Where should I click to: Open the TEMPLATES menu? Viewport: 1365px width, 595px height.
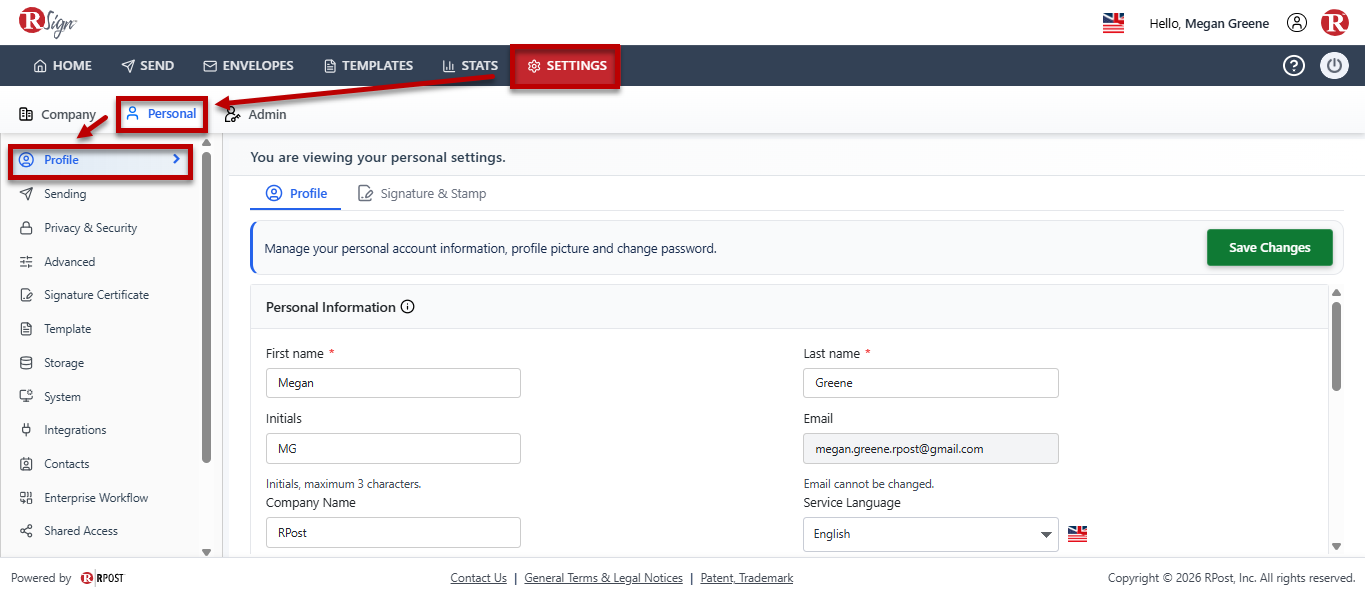tap(368, 66)
